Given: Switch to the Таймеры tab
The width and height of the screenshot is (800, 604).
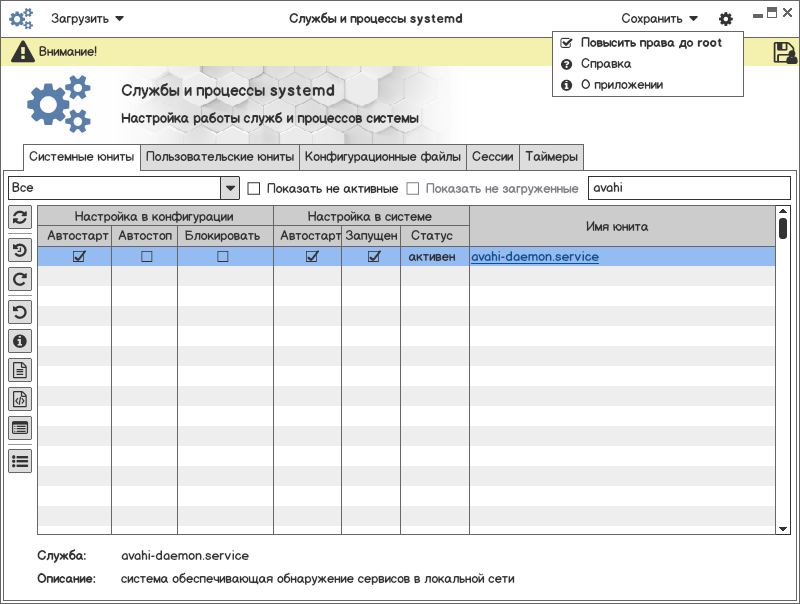Looking at the screenshot, I should click(x=551, y=157).
